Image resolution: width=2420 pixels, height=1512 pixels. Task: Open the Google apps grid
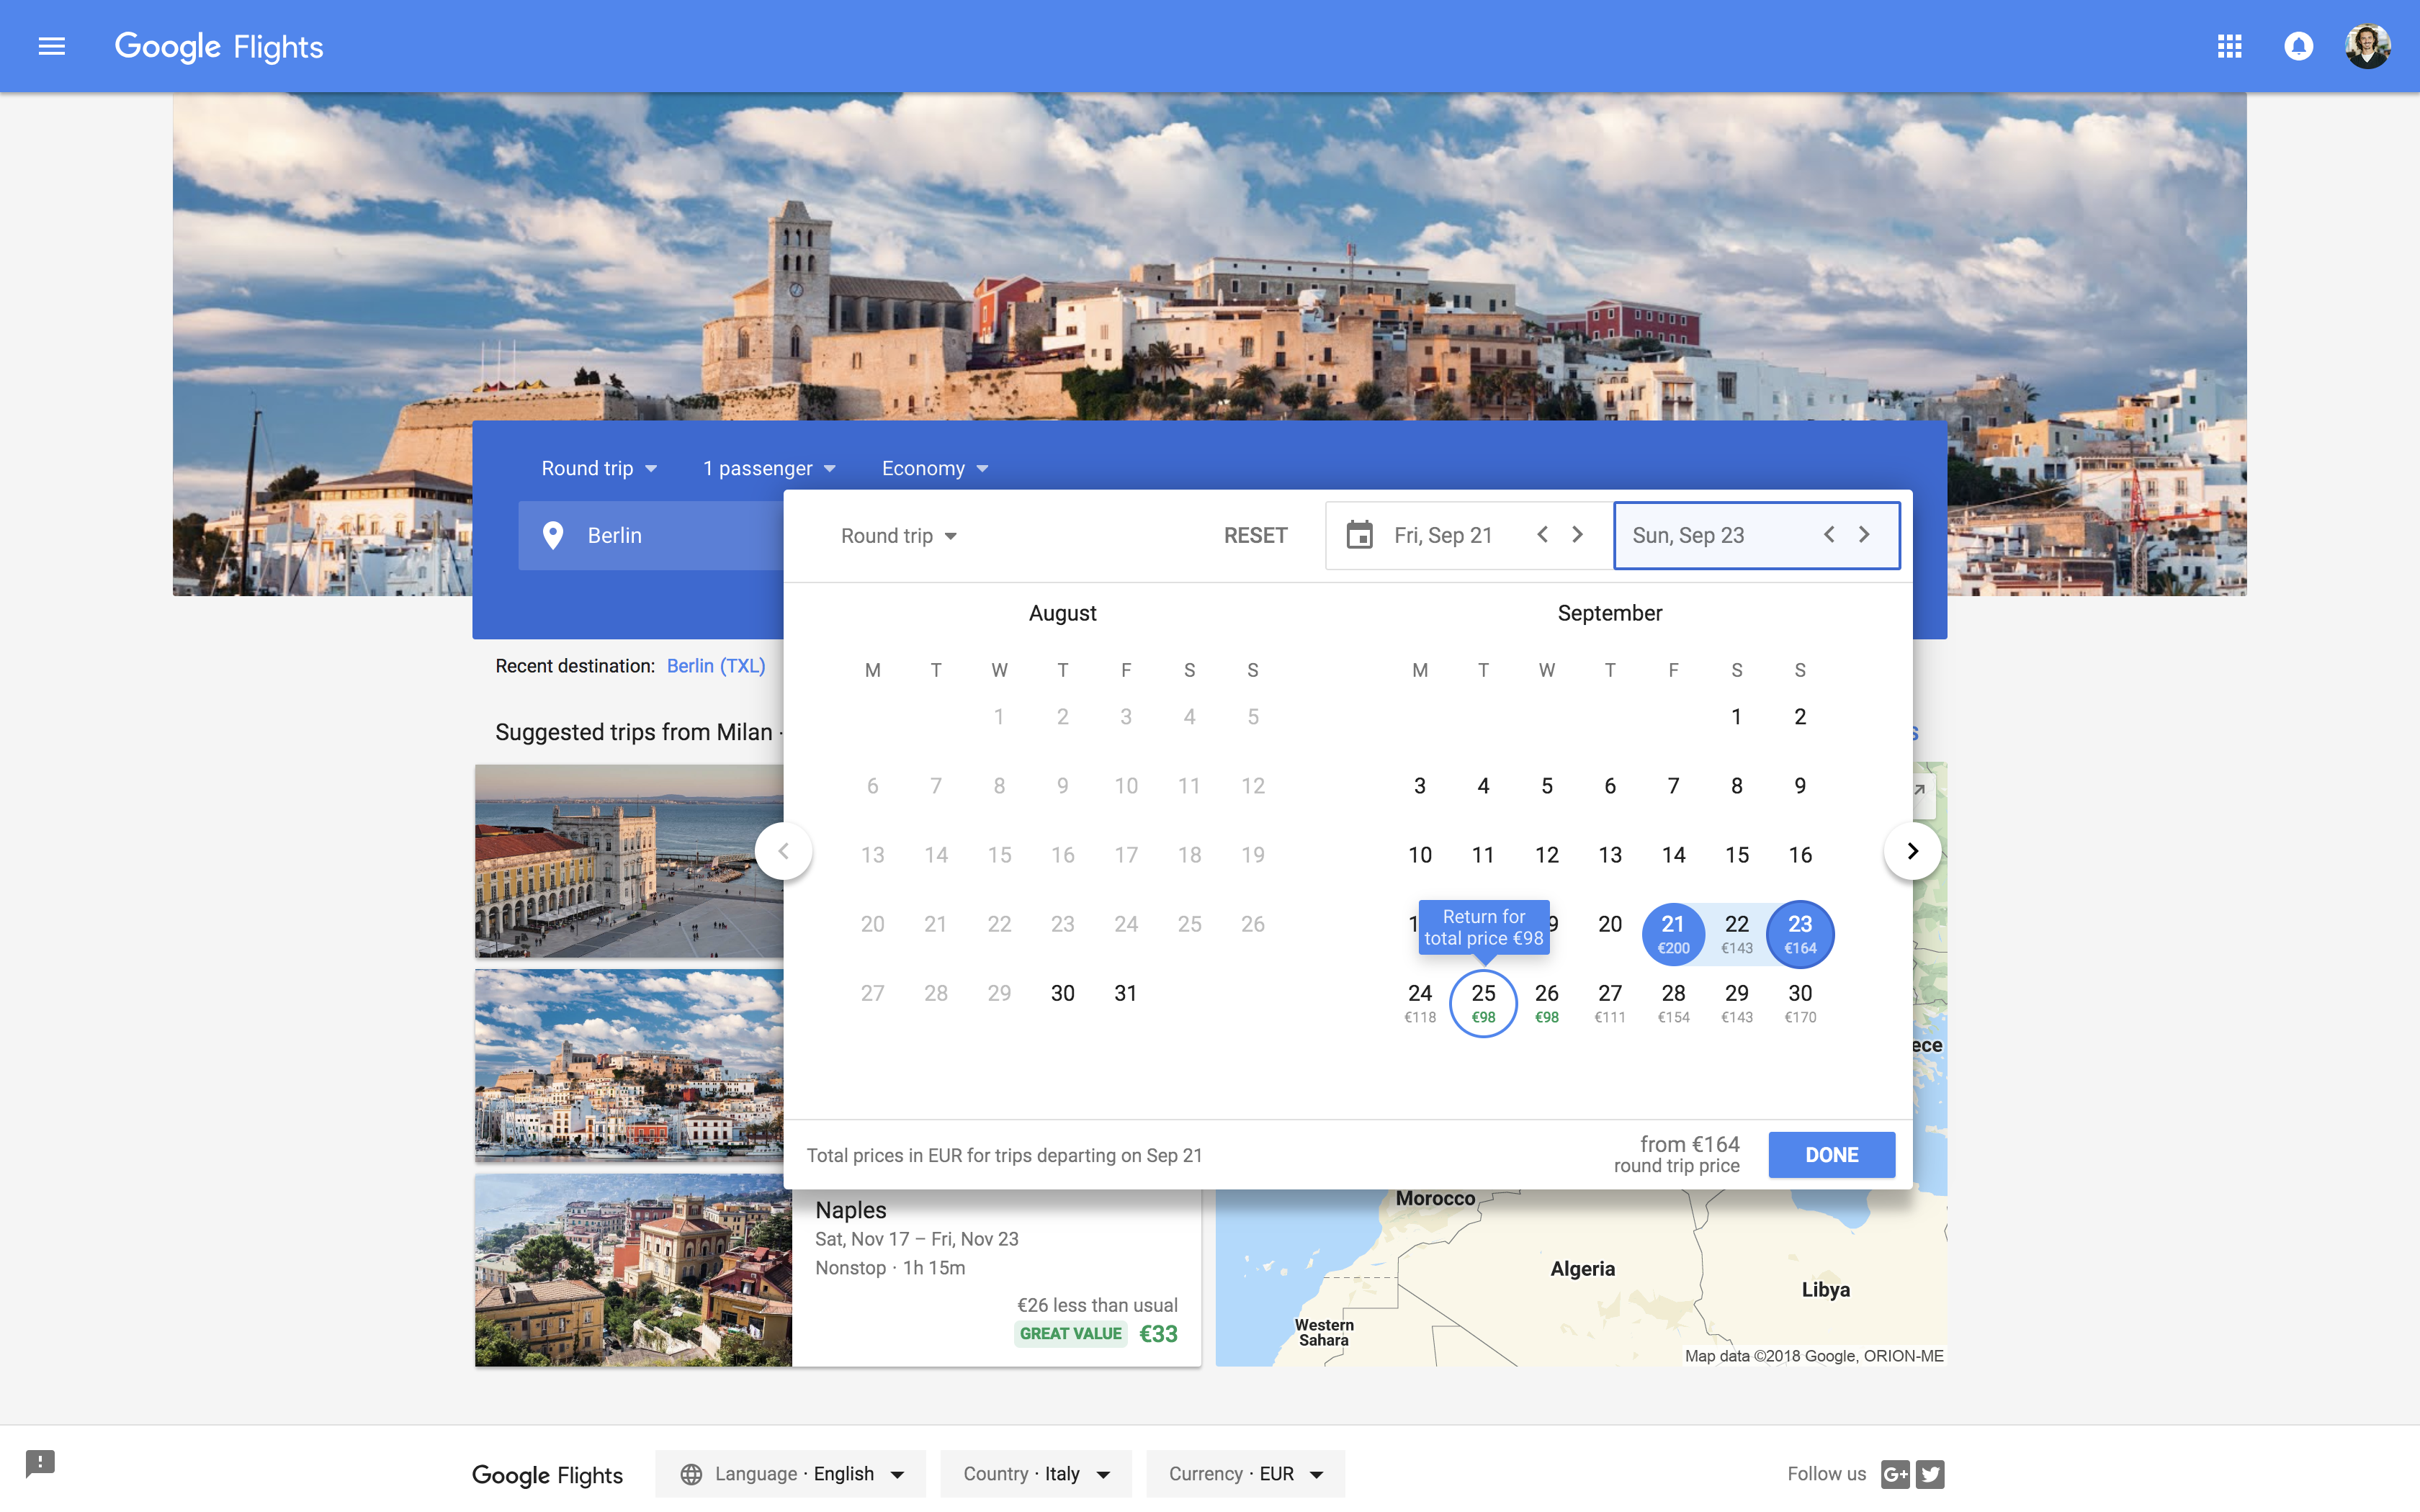tap(2229, 45)
